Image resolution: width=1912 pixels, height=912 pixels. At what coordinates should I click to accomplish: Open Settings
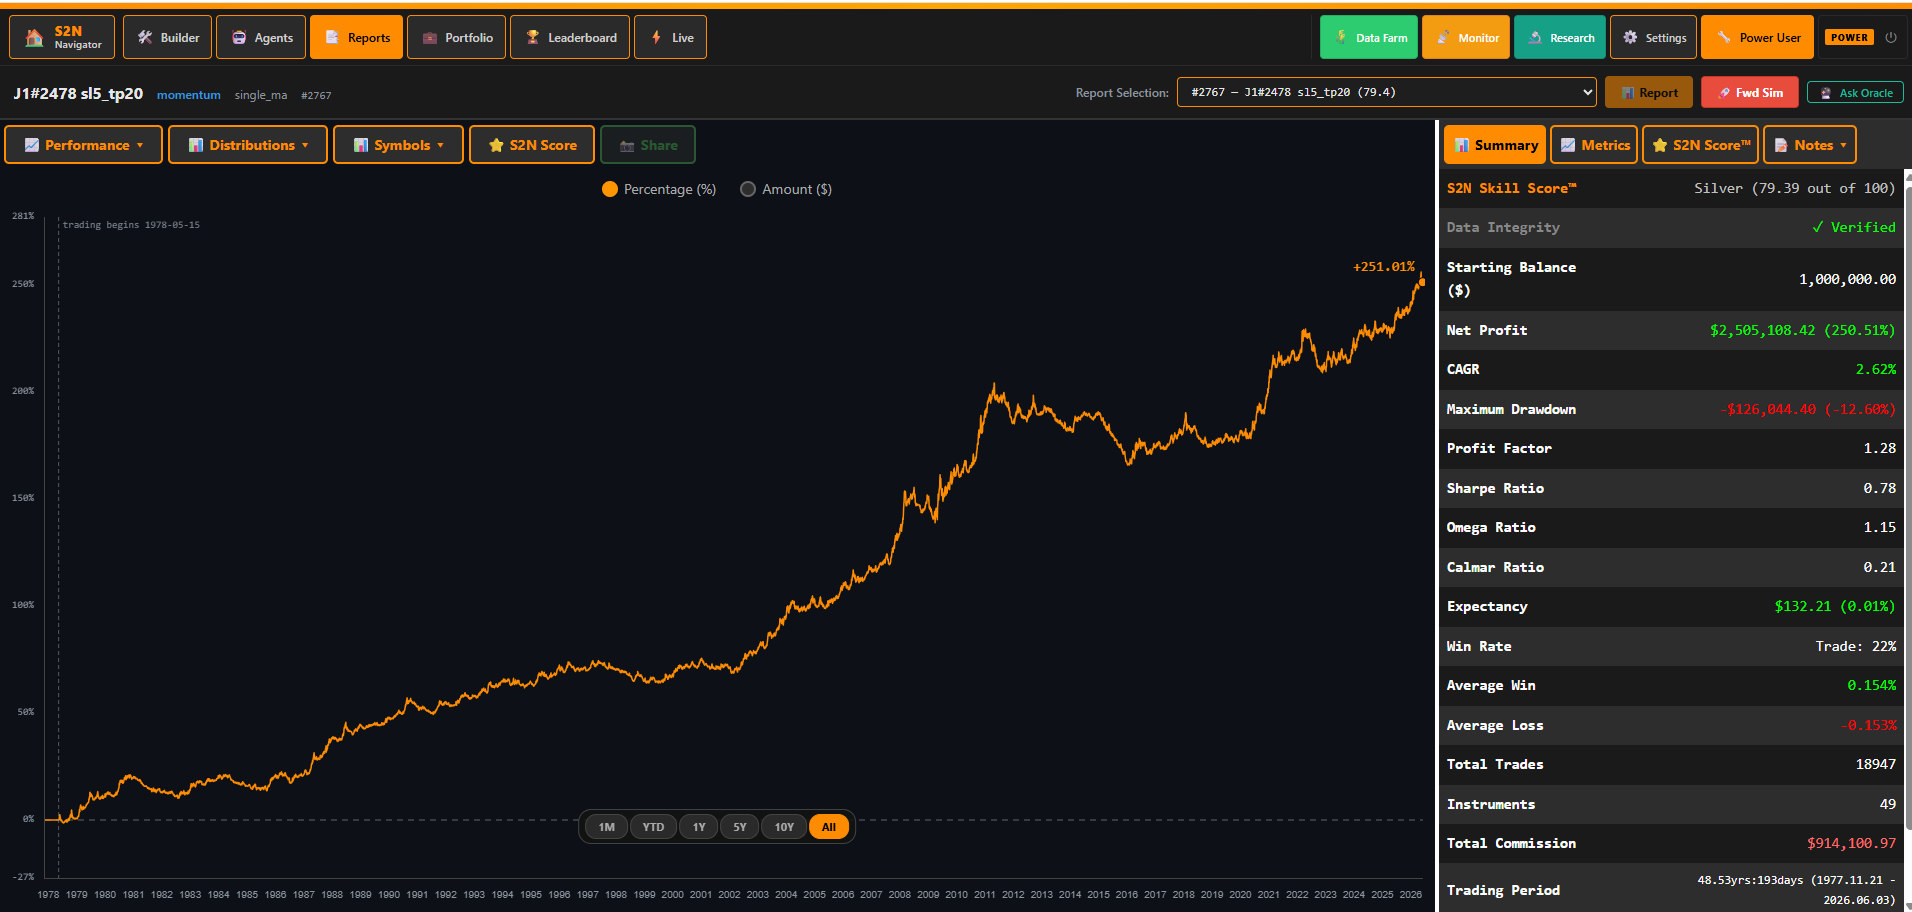click(x=1654, y=37)
